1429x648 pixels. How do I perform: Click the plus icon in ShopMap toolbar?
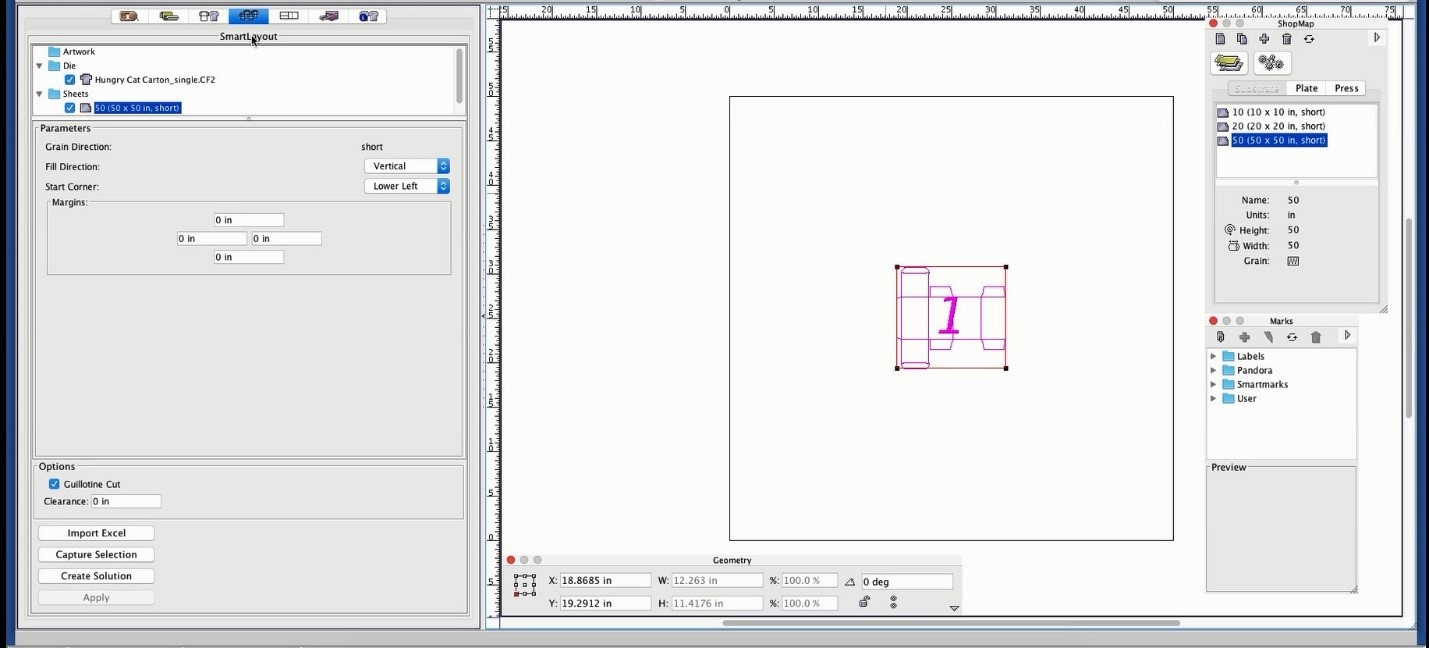[1264, 39]
